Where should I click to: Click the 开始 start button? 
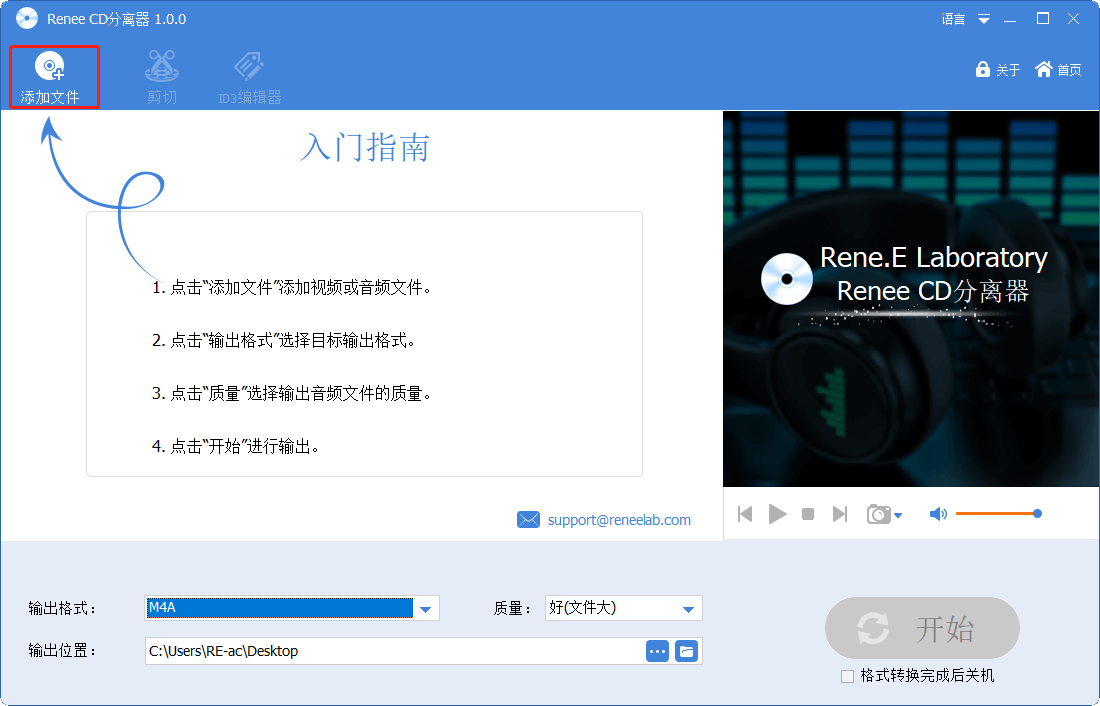coord(922,628)
